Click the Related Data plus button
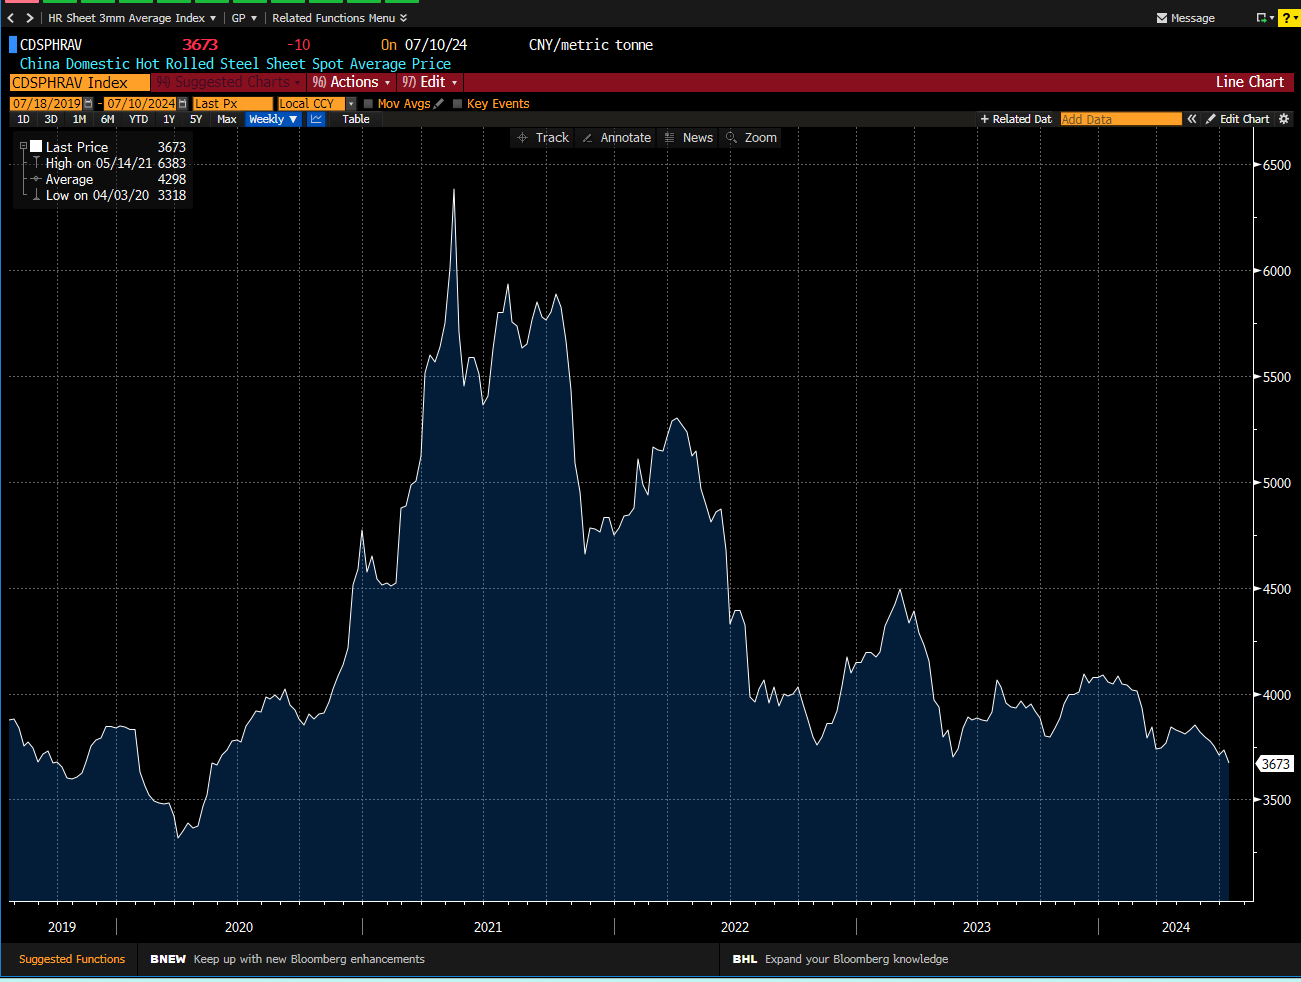1301x982 pixels. pos(1016,119)
